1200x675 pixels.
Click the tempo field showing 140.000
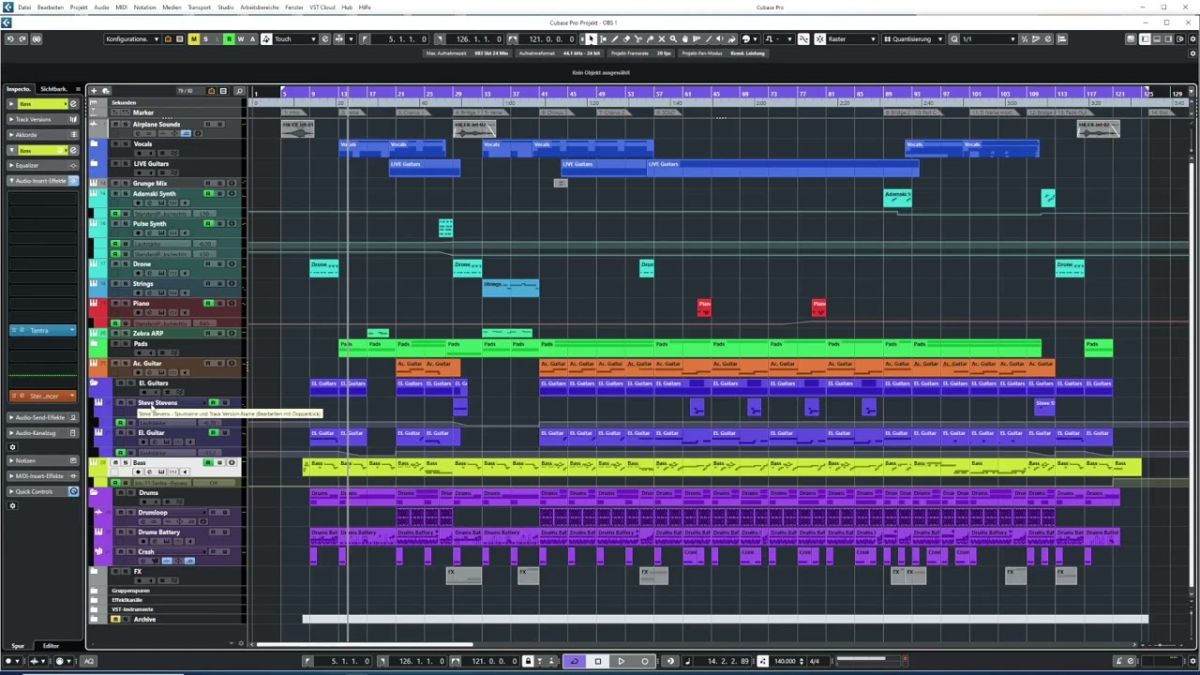787,661
